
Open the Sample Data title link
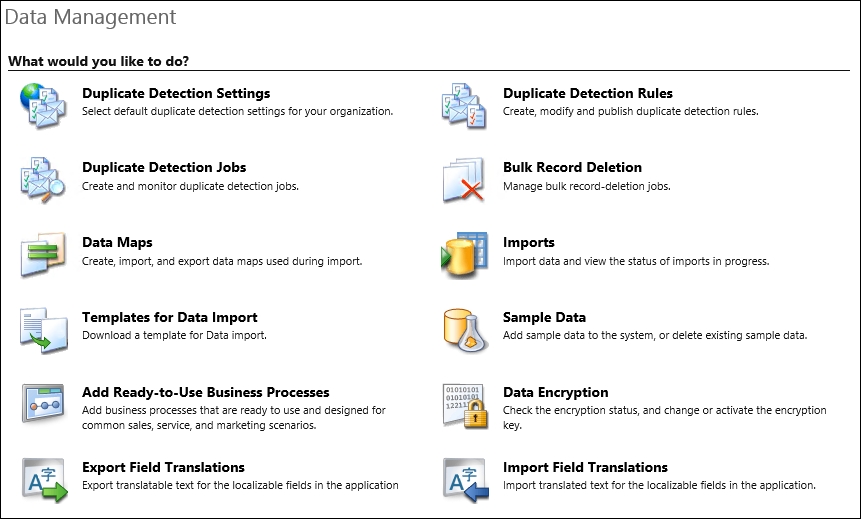pyautogui.click(x=545, y=317)
